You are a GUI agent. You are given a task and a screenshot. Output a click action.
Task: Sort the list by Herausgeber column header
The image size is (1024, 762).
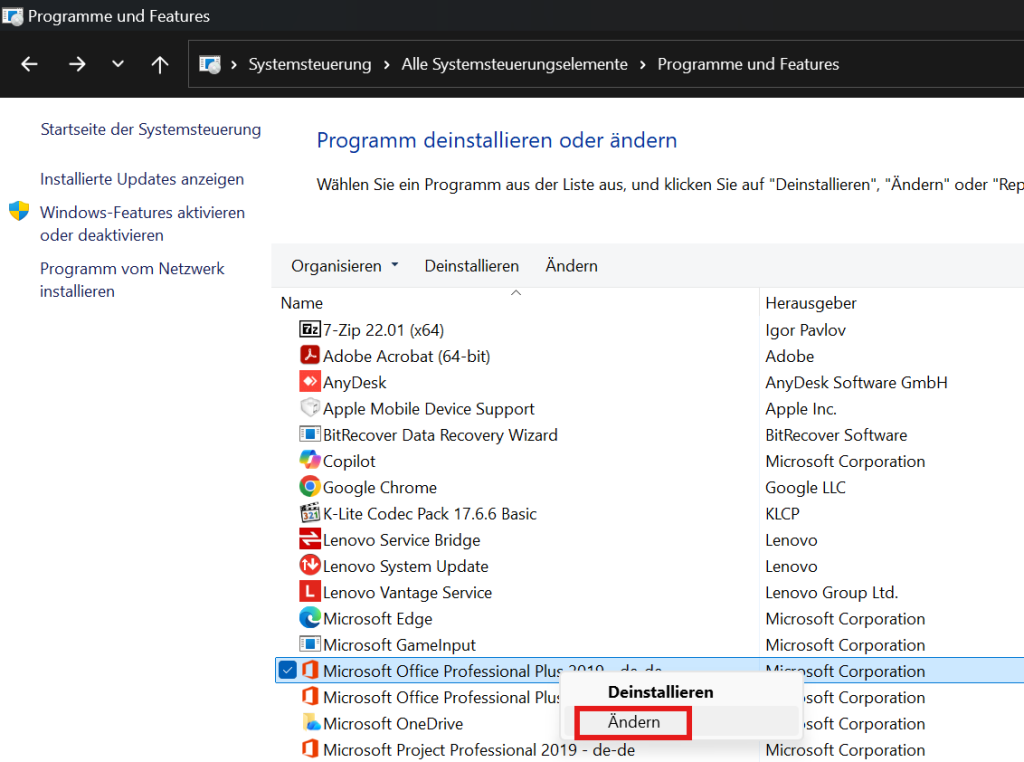coord(810,303)
